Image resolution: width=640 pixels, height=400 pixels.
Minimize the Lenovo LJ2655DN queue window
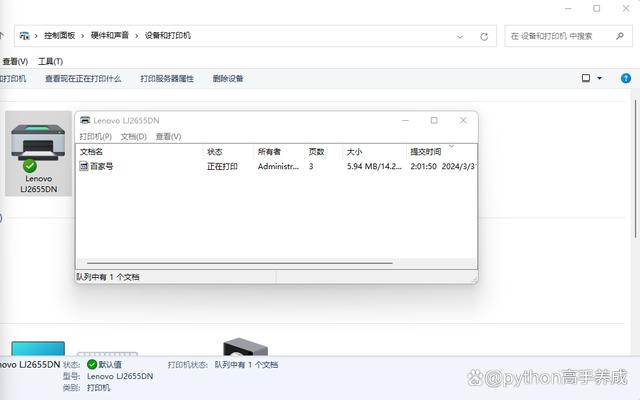pos(405,120)
